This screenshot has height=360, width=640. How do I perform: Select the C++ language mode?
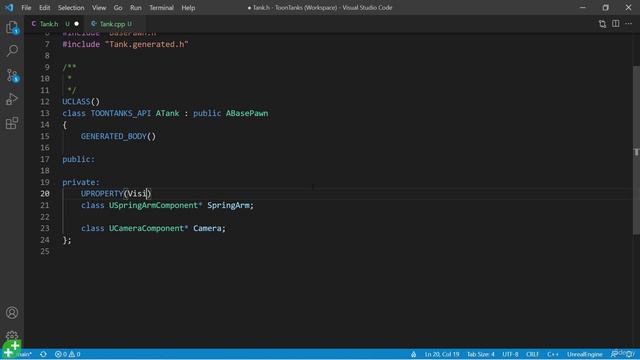(553, 354)
